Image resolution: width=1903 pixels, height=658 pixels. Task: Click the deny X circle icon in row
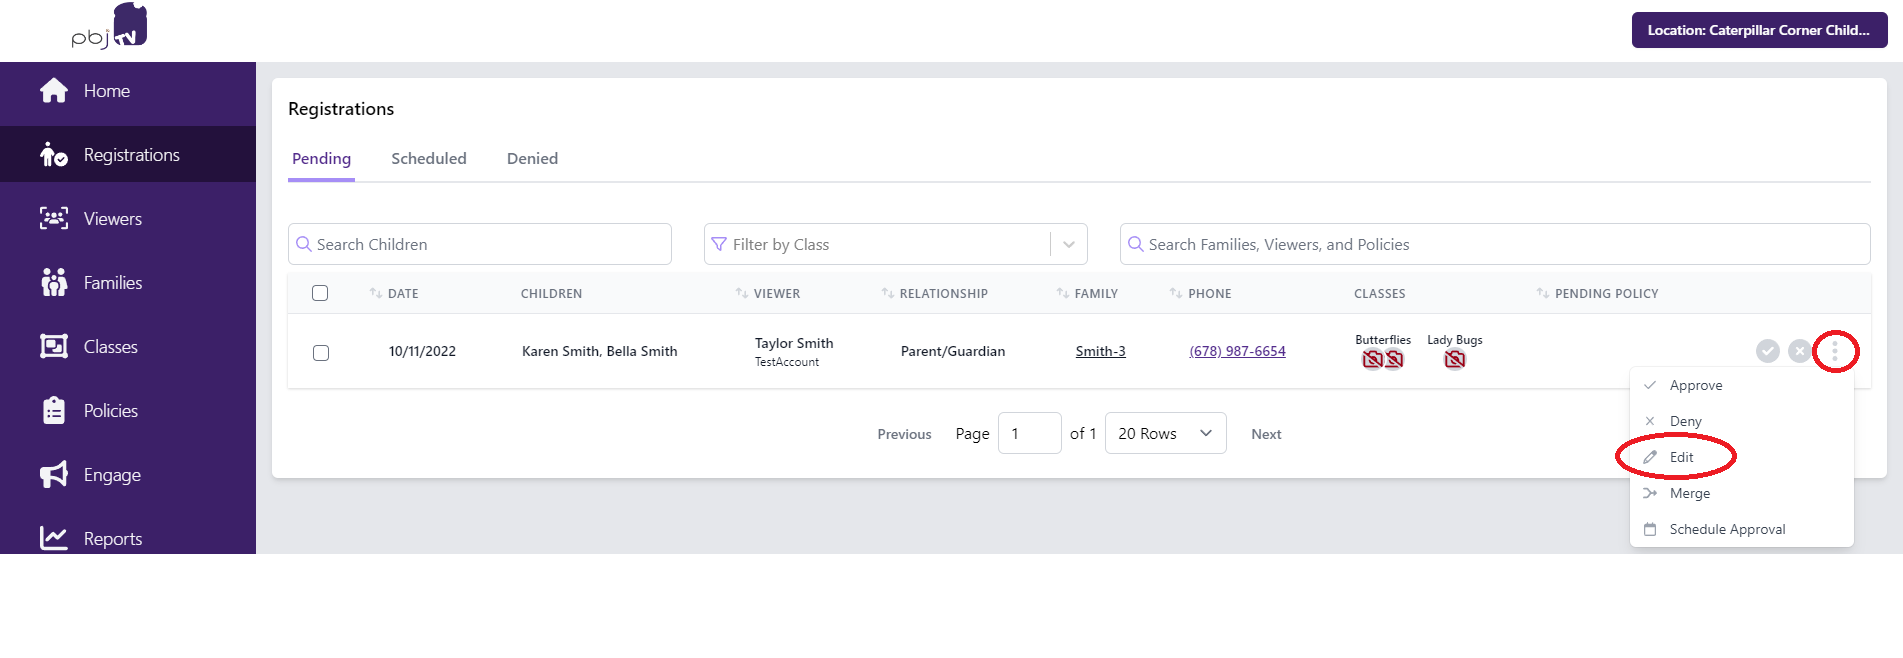(1799, 351)
